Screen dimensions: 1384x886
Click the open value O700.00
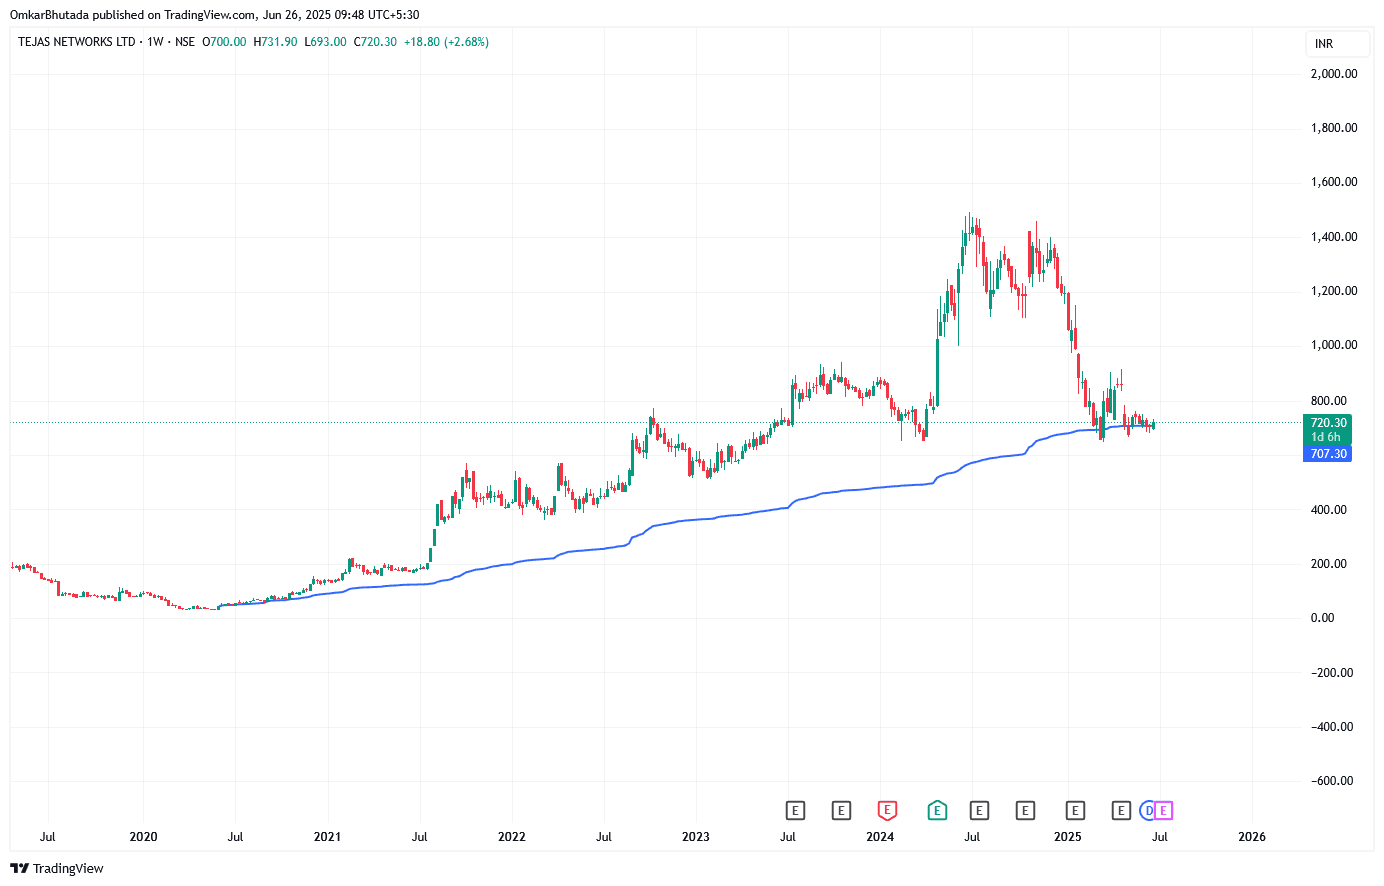[x=224, y=42]
